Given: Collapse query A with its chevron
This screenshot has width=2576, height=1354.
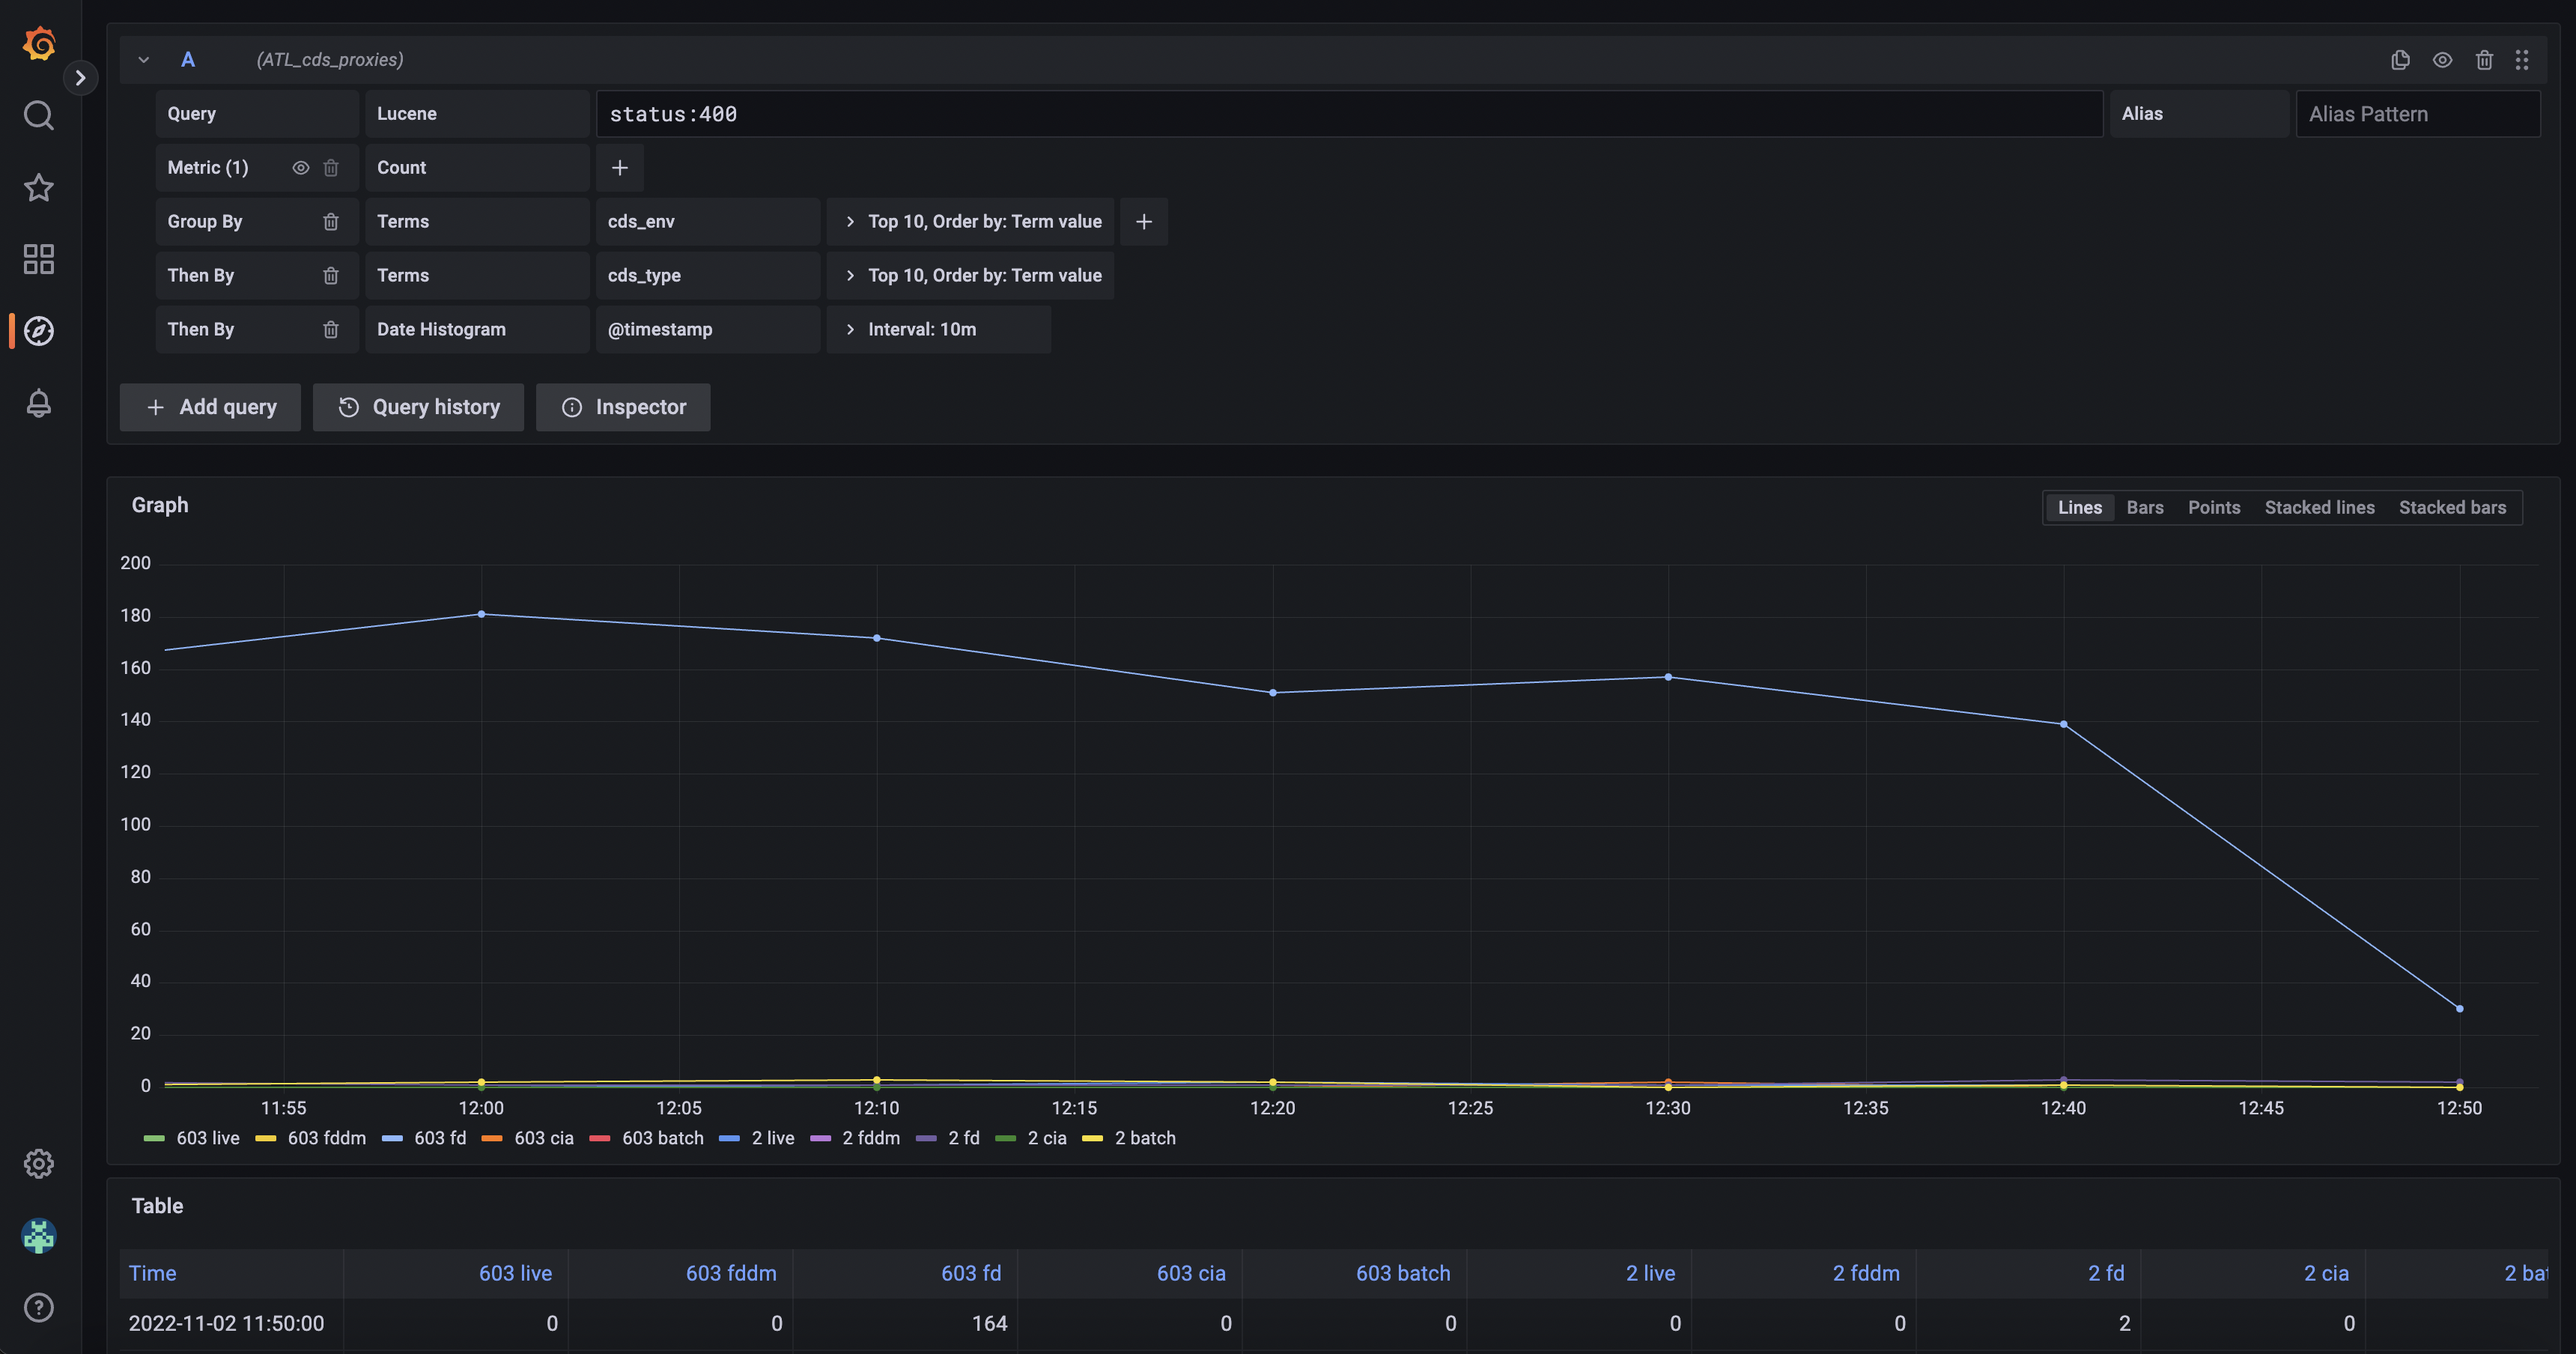Looking at the screenshot, I should [x=143, y=60].
